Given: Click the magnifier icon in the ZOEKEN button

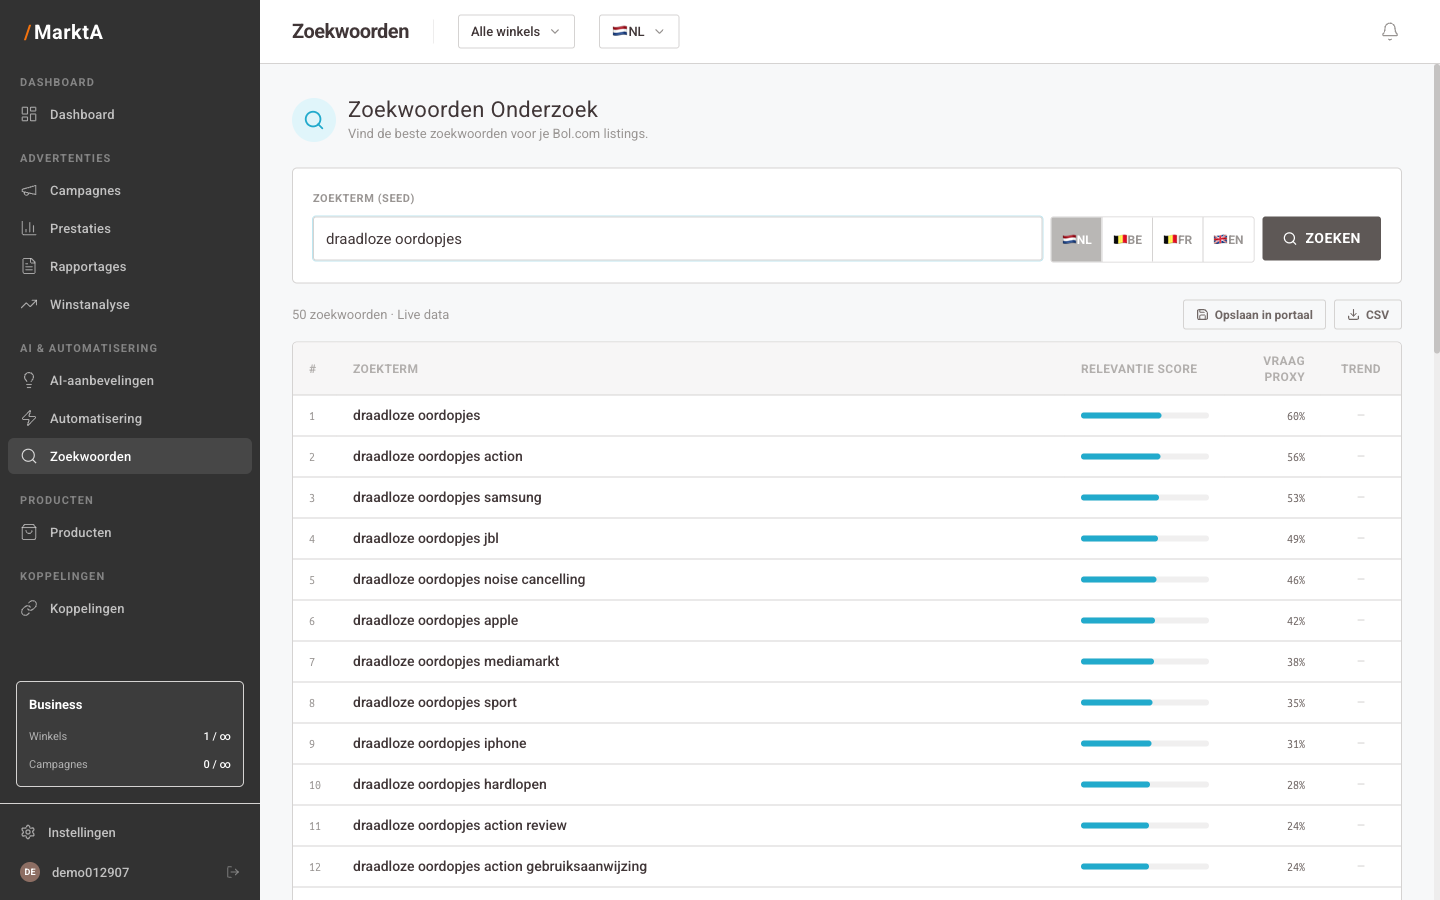Looking at the screenshot, I should coord(1290,239).
